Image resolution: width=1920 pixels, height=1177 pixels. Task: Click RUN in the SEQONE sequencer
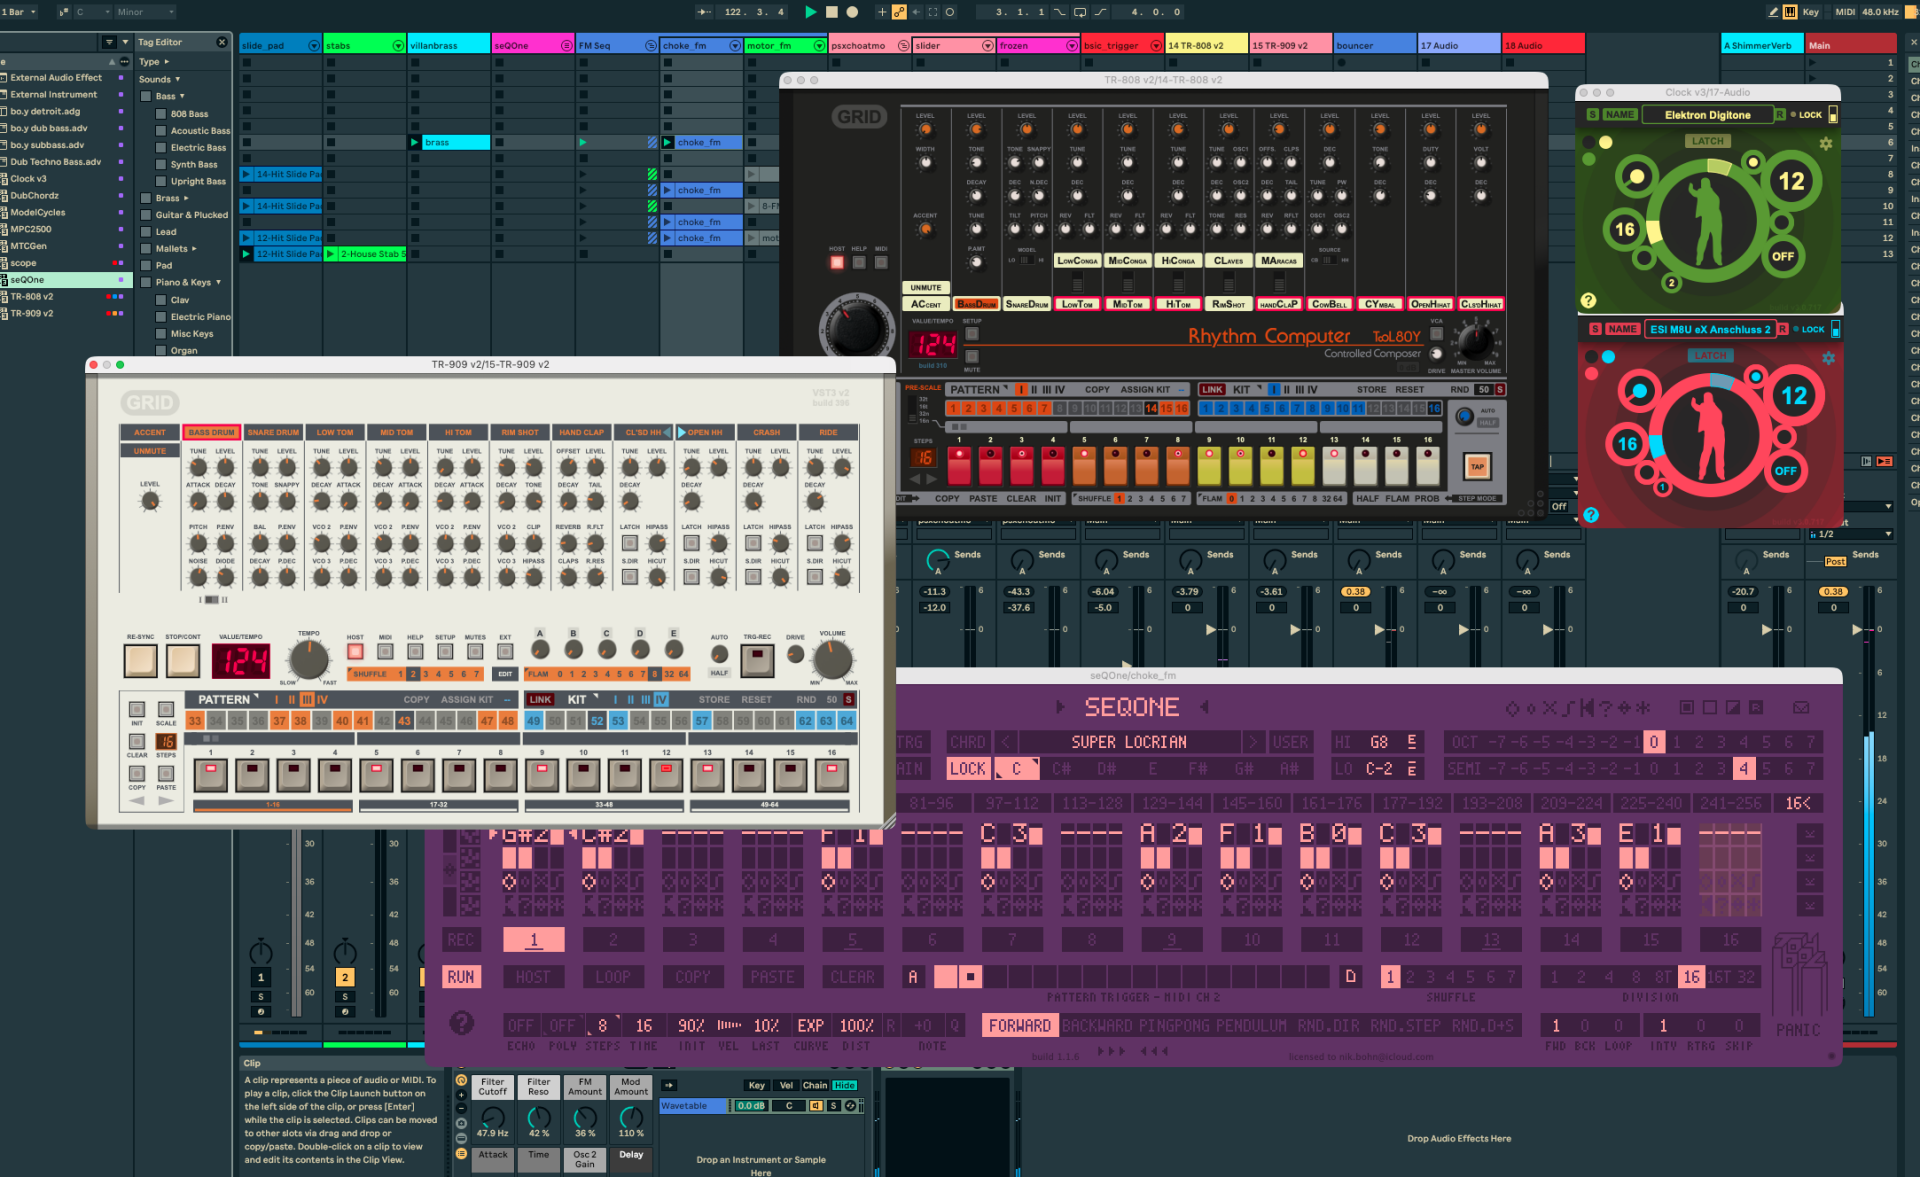(x=461, y=977)
